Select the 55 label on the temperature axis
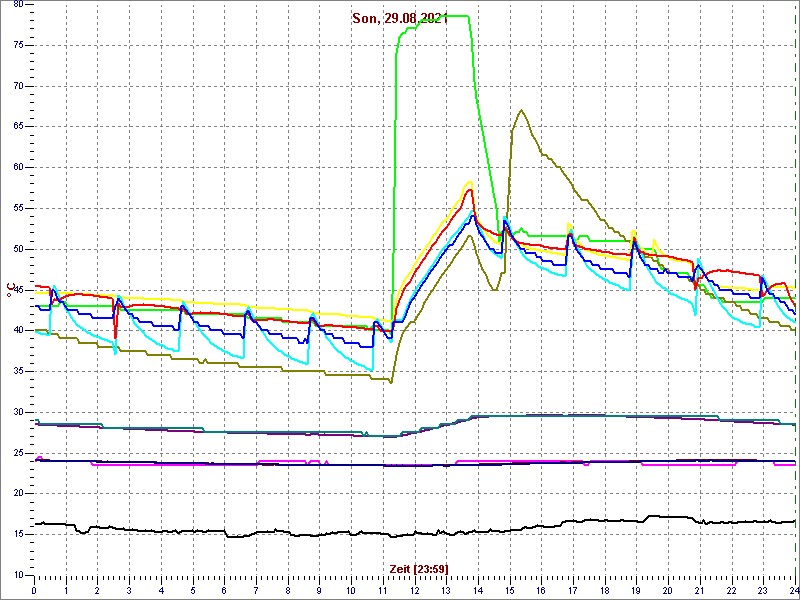Image resolution: width=800 pixels, height=600 pixels. pos(17,209)
